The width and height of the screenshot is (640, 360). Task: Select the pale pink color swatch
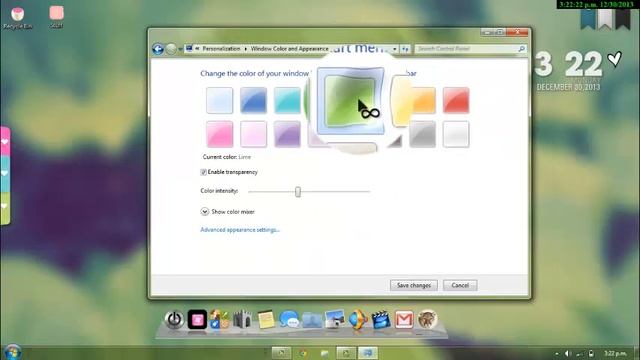253,134
